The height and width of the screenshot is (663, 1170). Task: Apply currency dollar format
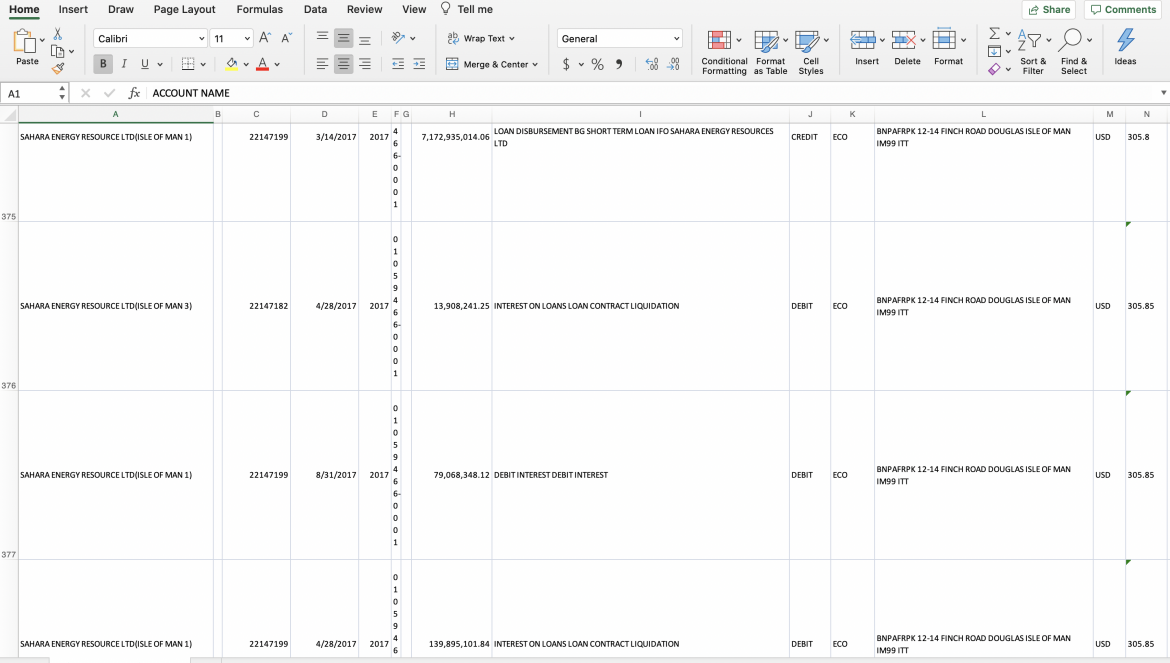coord(566,64)
